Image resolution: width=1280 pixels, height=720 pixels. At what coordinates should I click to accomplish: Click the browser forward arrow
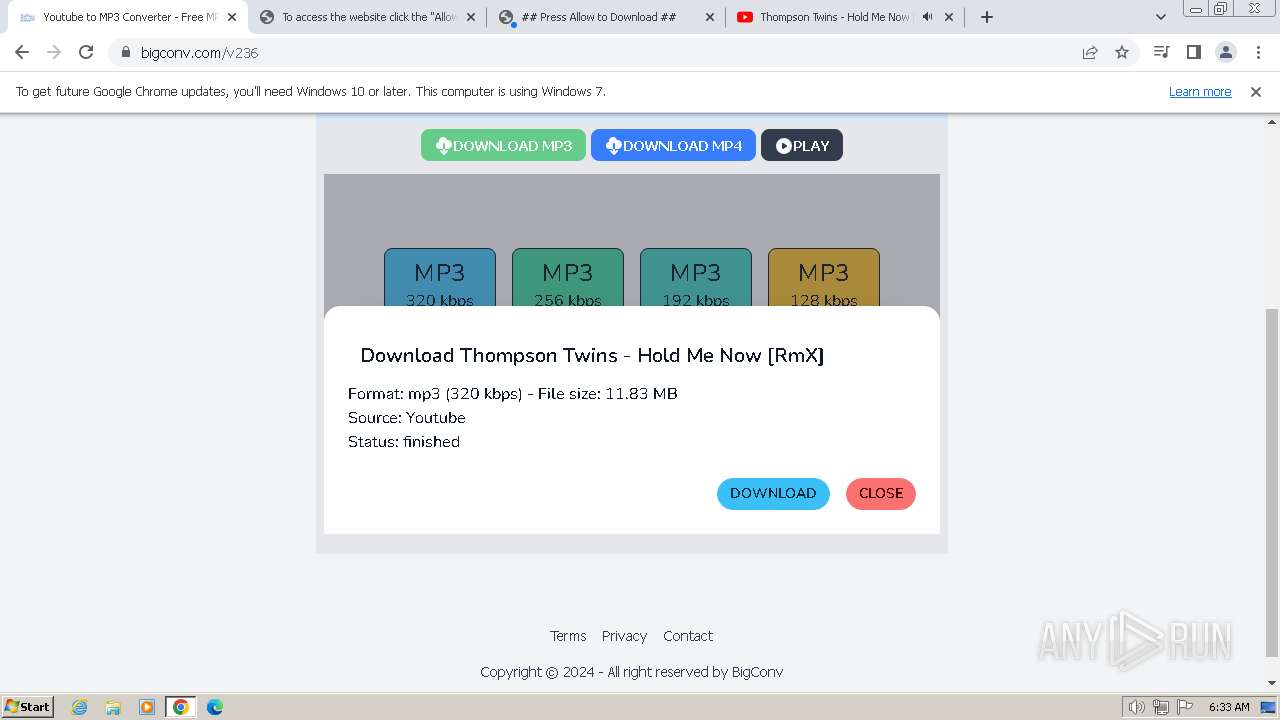point(54,52)
